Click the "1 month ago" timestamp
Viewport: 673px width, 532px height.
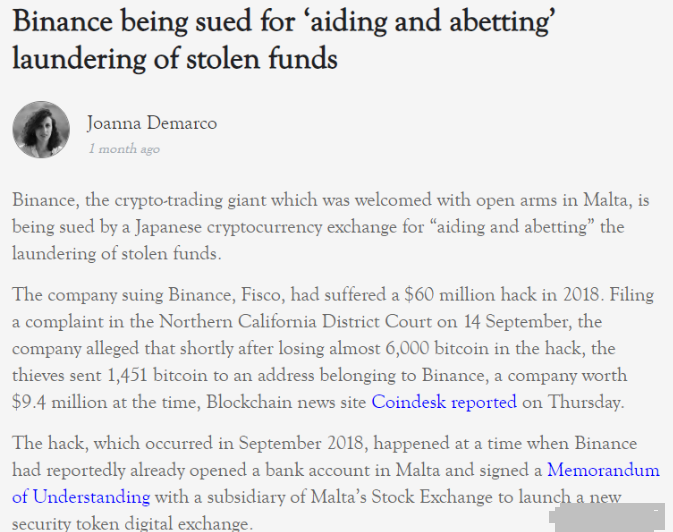(x=124, y=149)
